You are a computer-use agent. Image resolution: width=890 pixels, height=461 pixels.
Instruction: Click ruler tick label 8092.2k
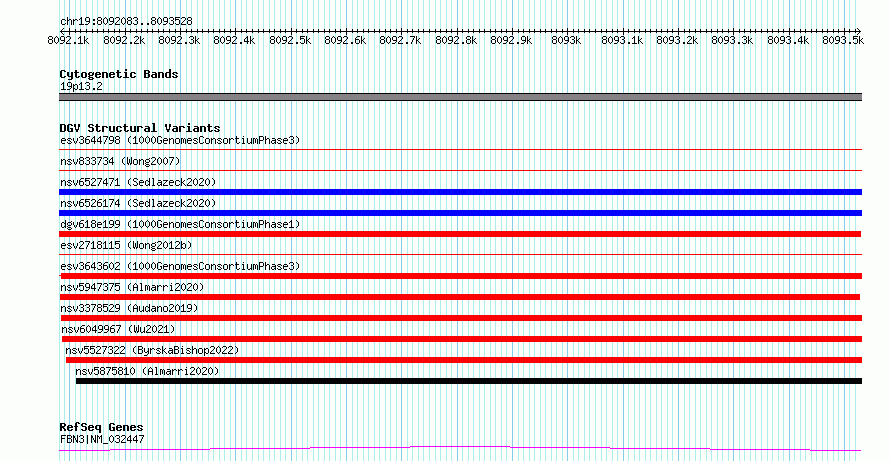click(x=124, y=40)
